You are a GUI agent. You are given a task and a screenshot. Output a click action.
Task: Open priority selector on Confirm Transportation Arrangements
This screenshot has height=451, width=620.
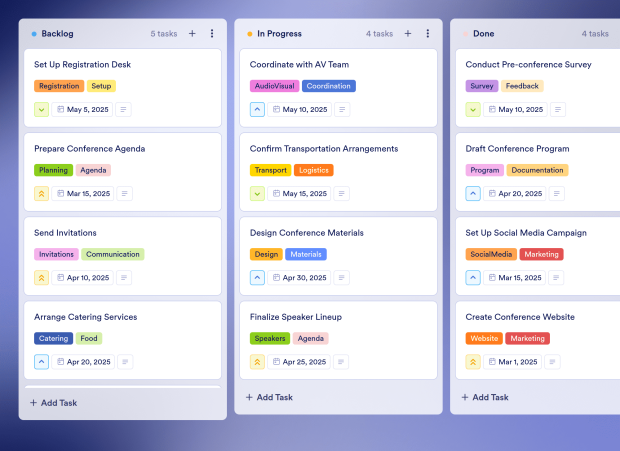coord(258,194)
